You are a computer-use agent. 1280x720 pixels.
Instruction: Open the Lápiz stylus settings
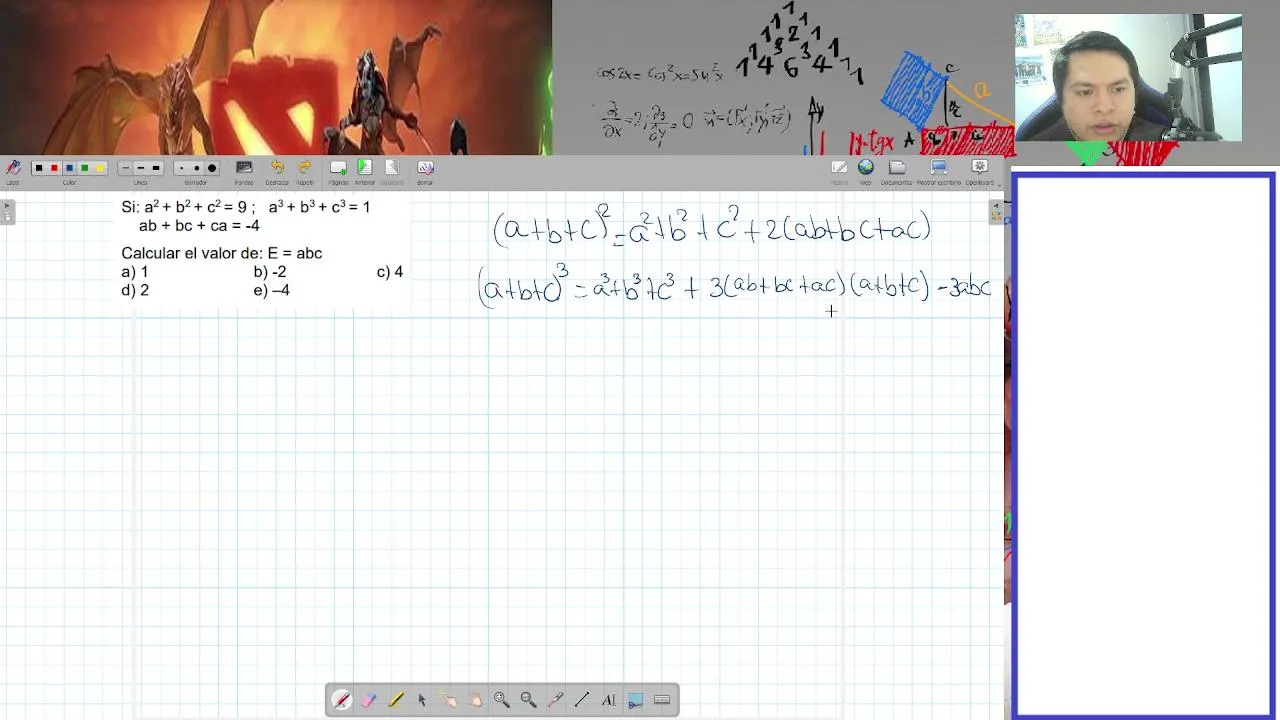pos(12,168)
